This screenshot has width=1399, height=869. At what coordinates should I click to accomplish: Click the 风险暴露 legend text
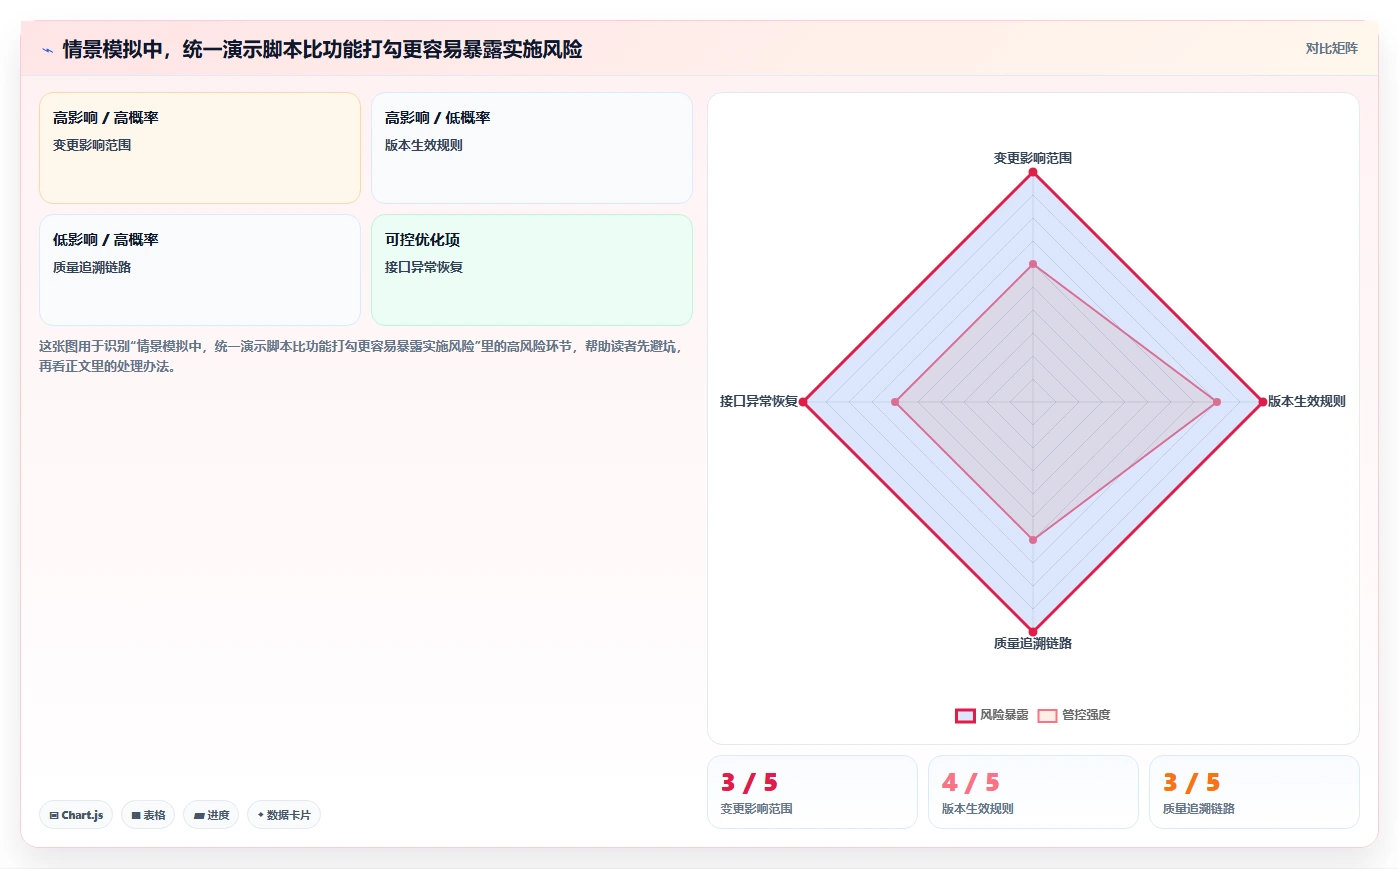coord(1004,715)
